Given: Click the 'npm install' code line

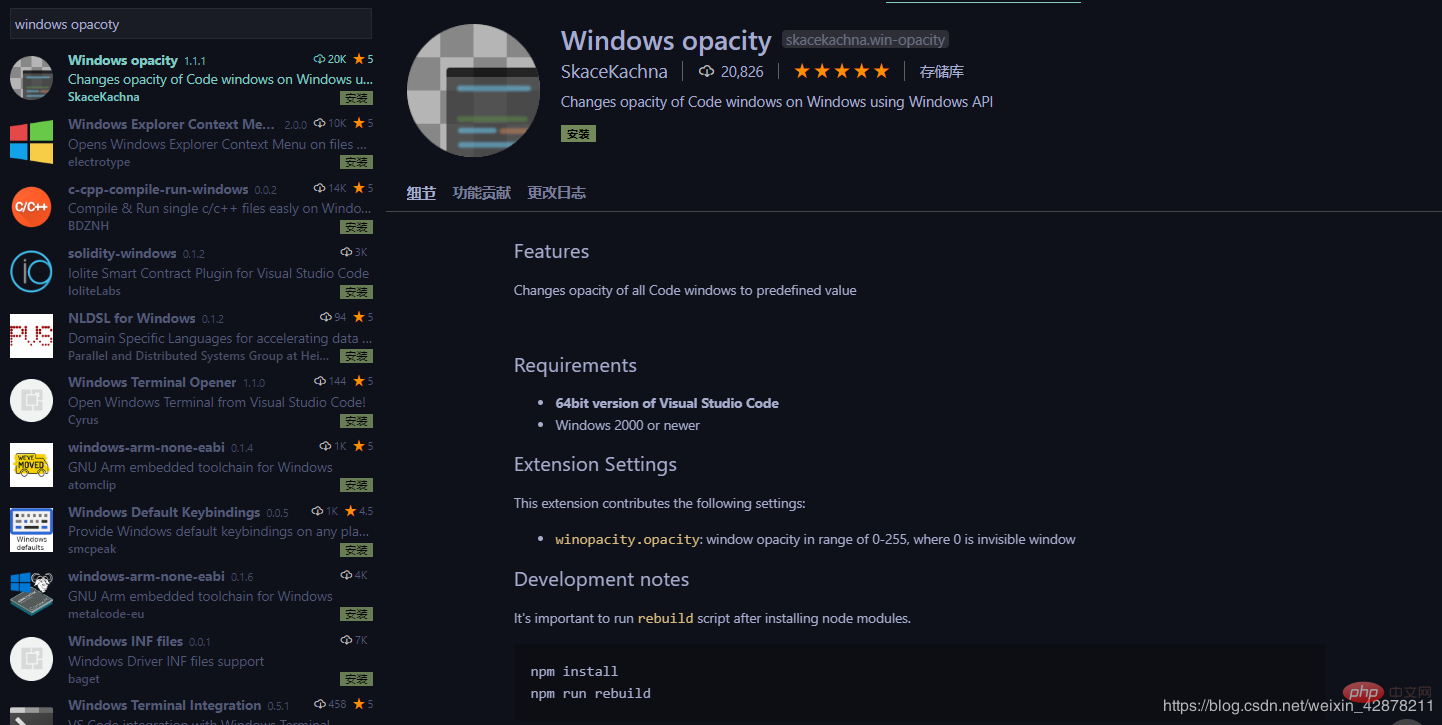Looking at the screenshot, I should click(574, 671).
